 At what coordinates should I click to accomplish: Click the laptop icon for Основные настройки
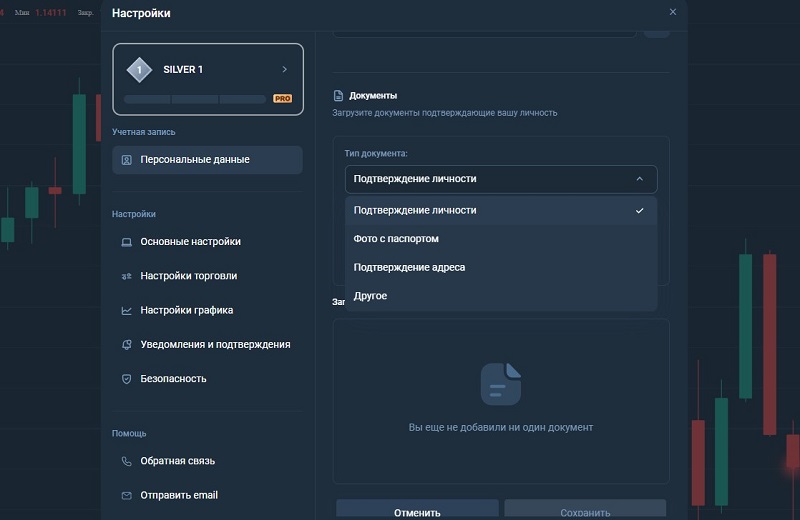pos(127,242)
